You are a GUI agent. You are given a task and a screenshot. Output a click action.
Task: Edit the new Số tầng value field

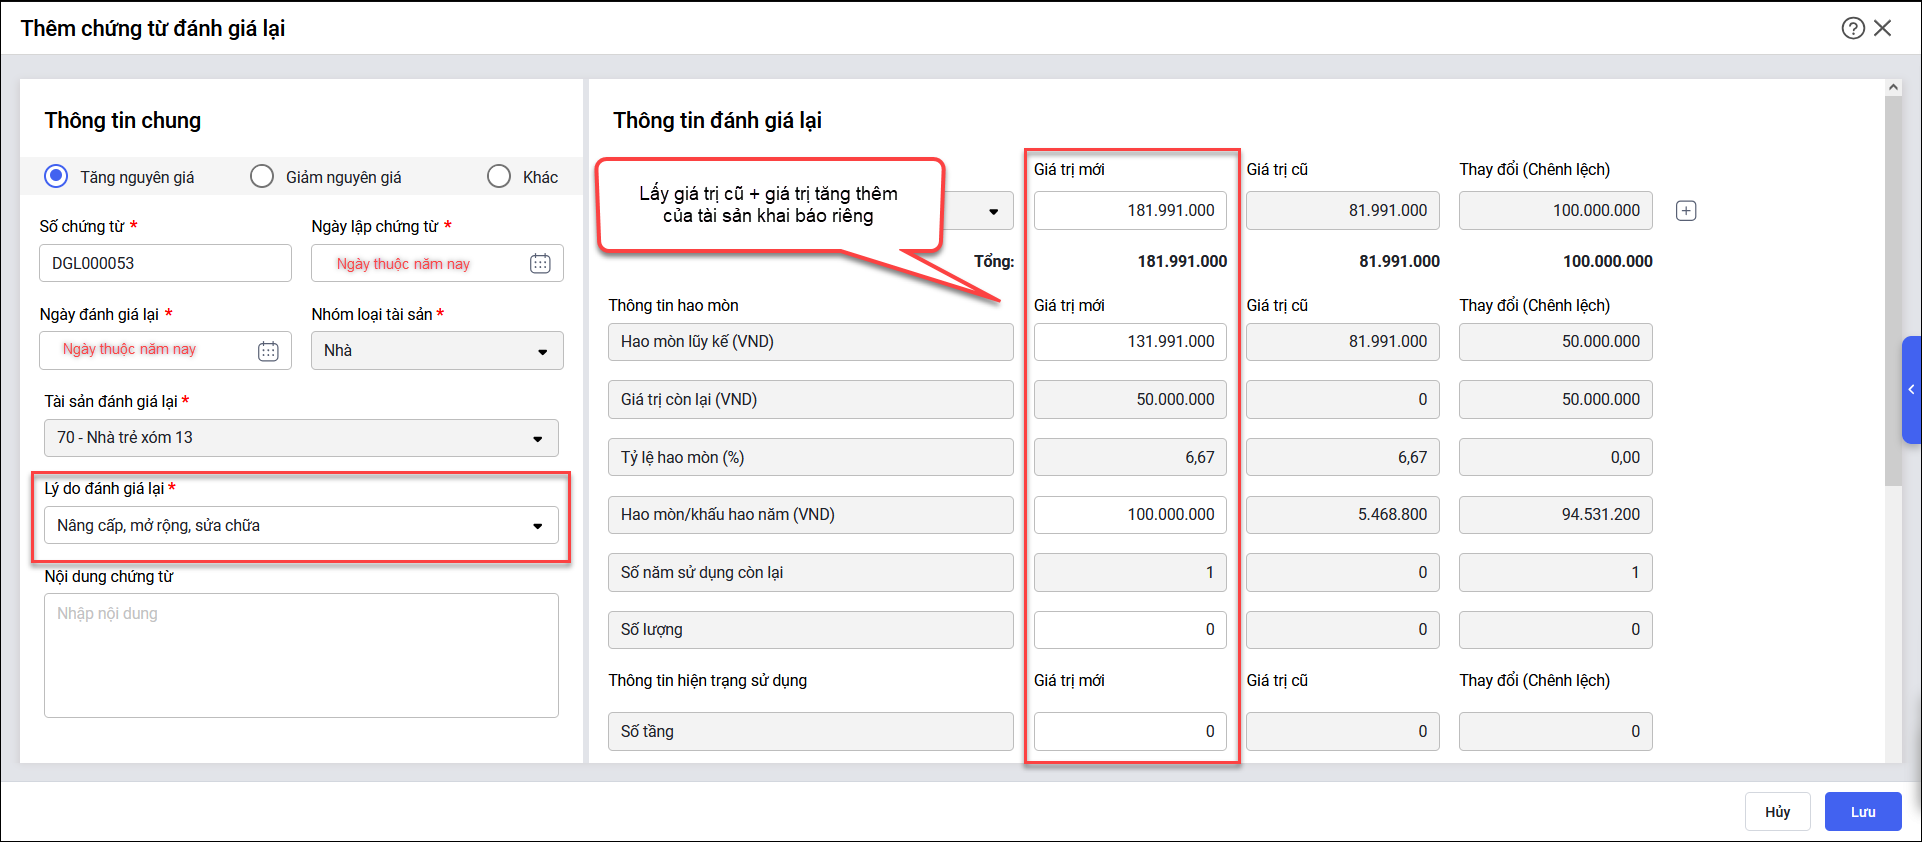1130,731
